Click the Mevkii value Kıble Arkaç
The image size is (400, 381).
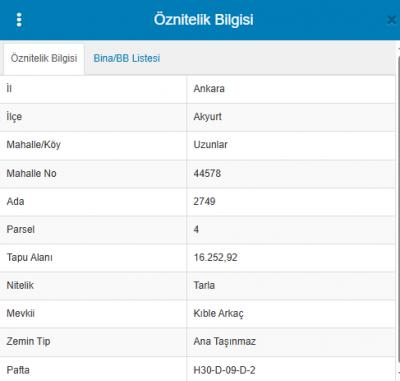click(x=218, y=313)
